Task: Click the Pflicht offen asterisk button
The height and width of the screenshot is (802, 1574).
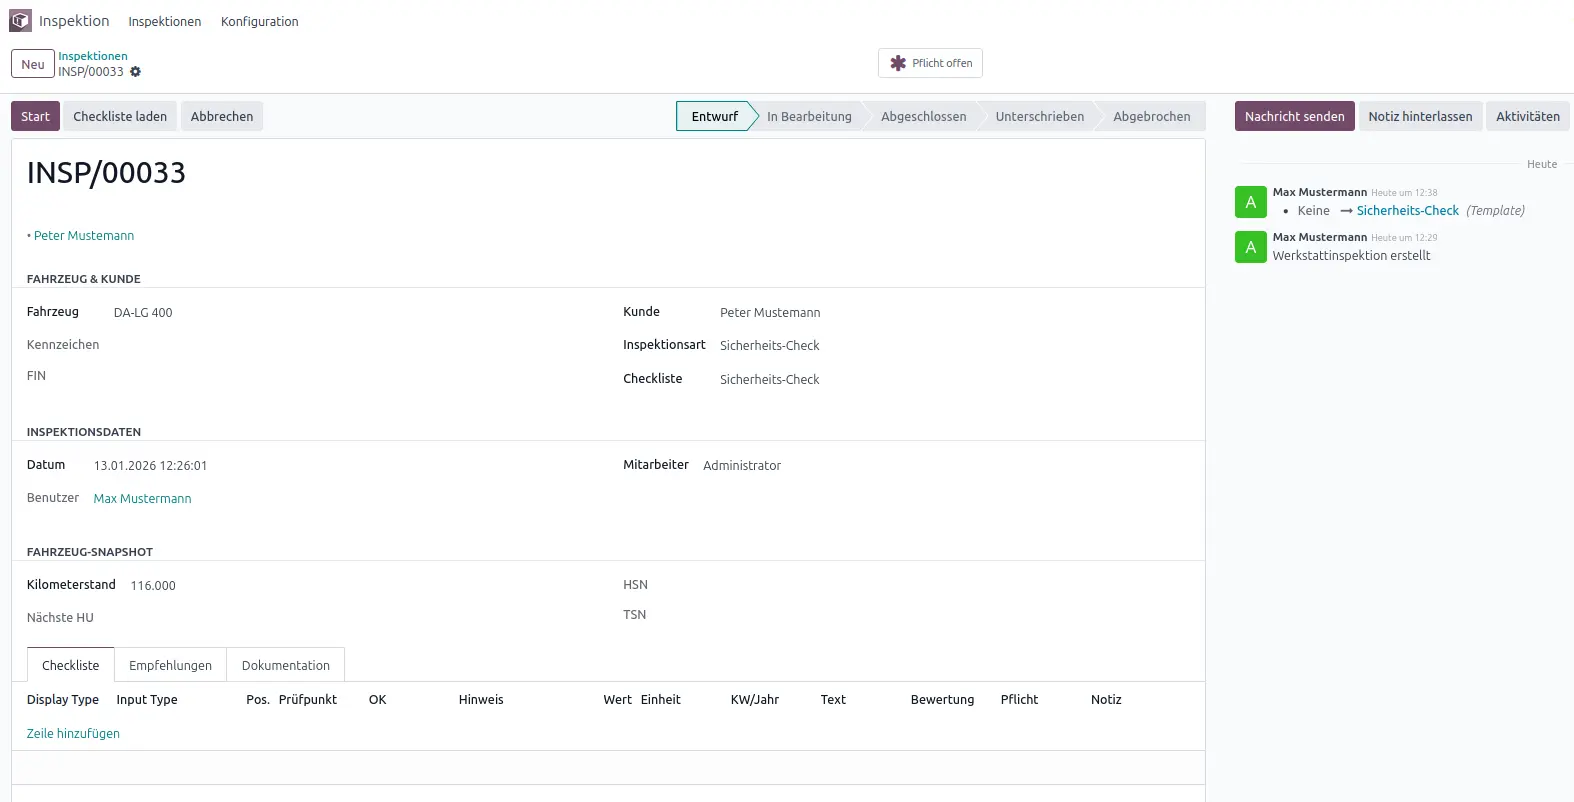Action: (x=930, y=63)
